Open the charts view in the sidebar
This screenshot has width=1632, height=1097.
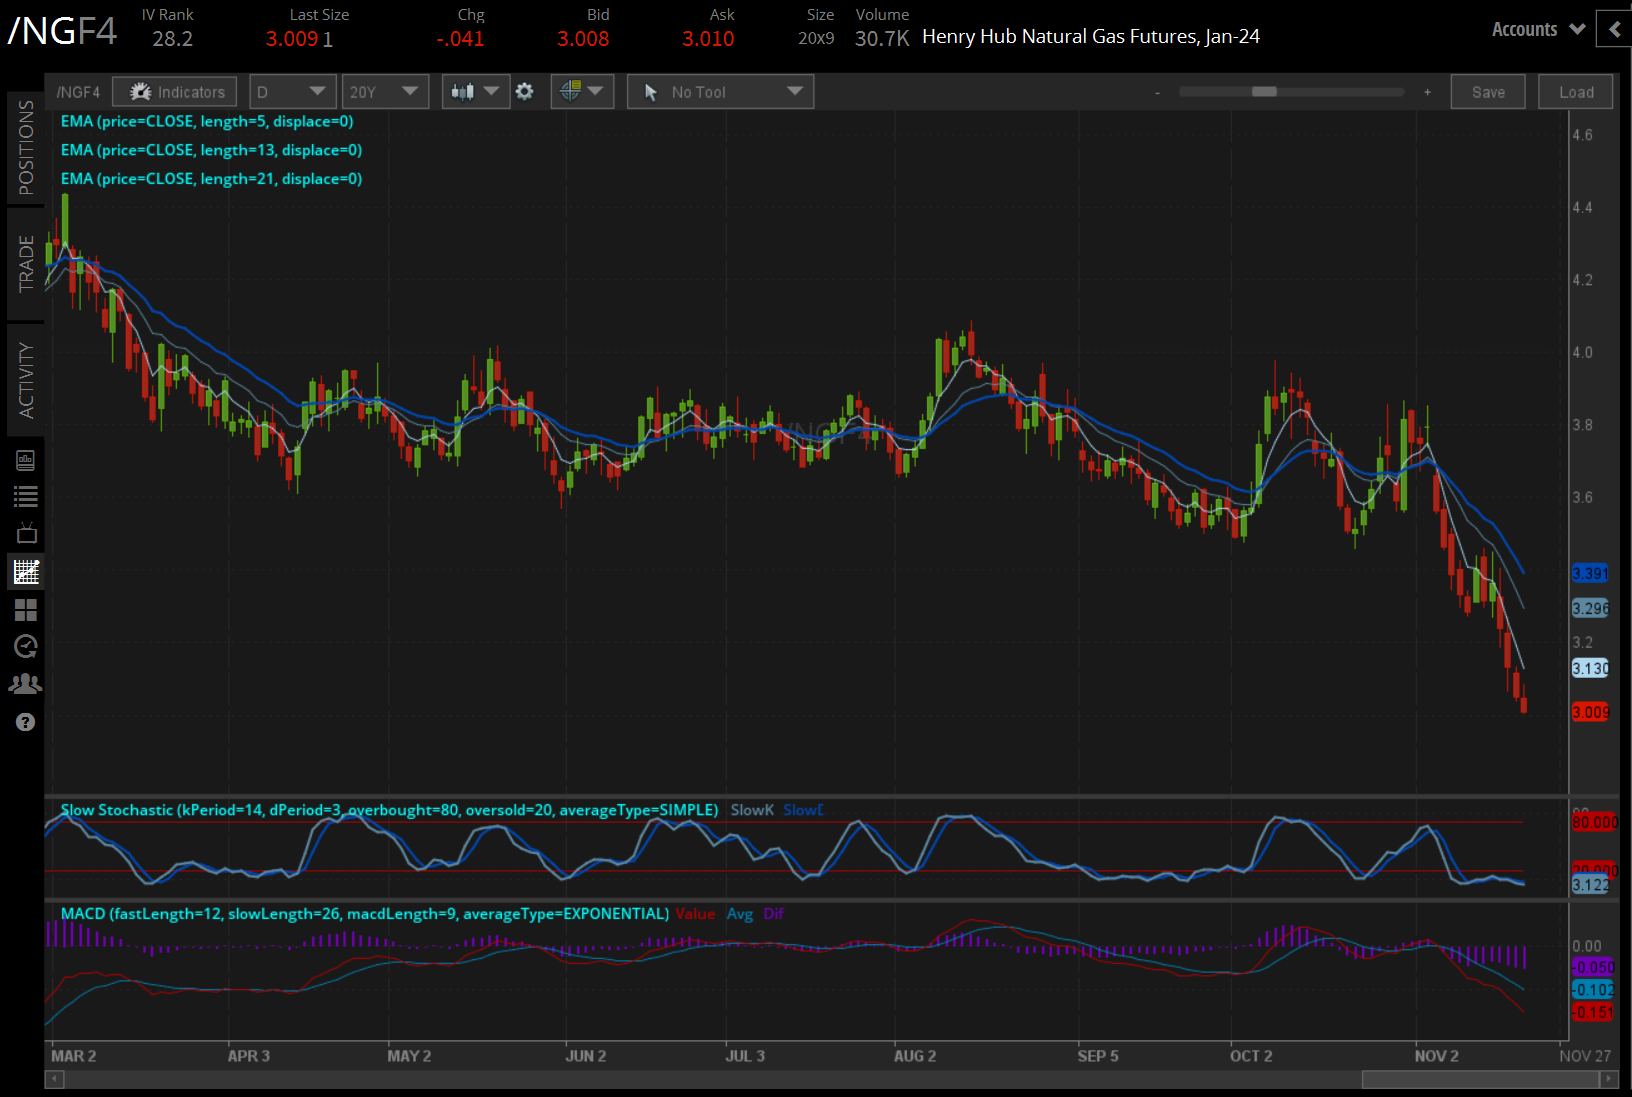coord(26,572)
